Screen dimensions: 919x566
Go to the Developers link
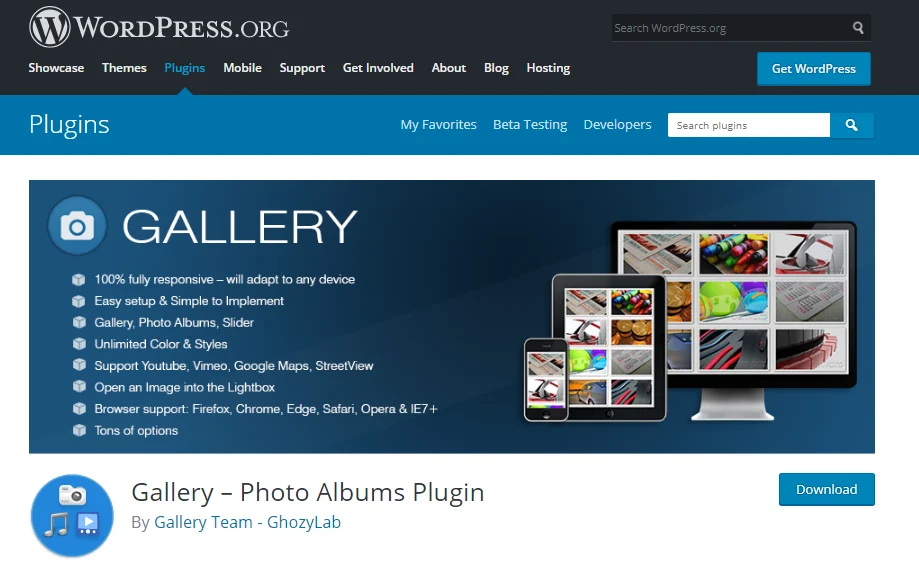pyautogui.click(x=617, y=125)
